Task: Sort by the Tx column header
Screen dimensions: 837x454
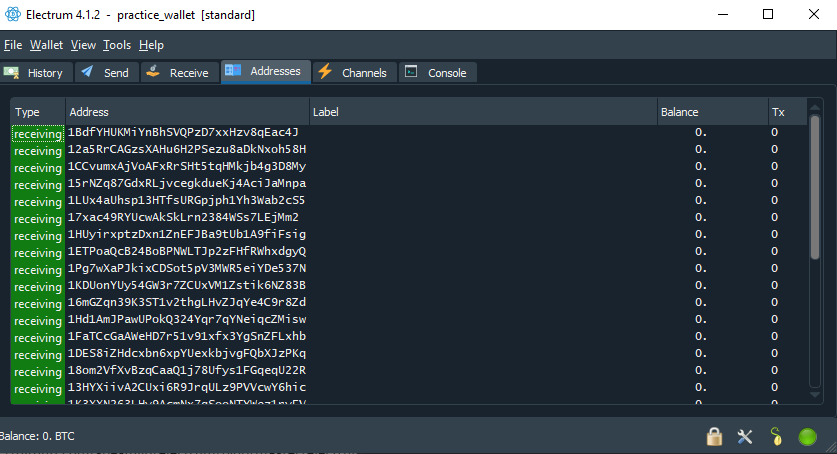Action: [x=787, y=112]
